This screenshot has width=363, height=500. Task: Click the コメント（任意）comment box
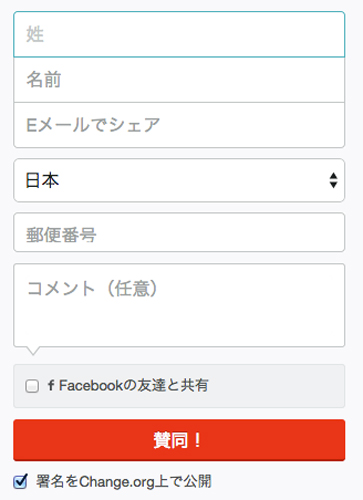[x=179, y=305]
